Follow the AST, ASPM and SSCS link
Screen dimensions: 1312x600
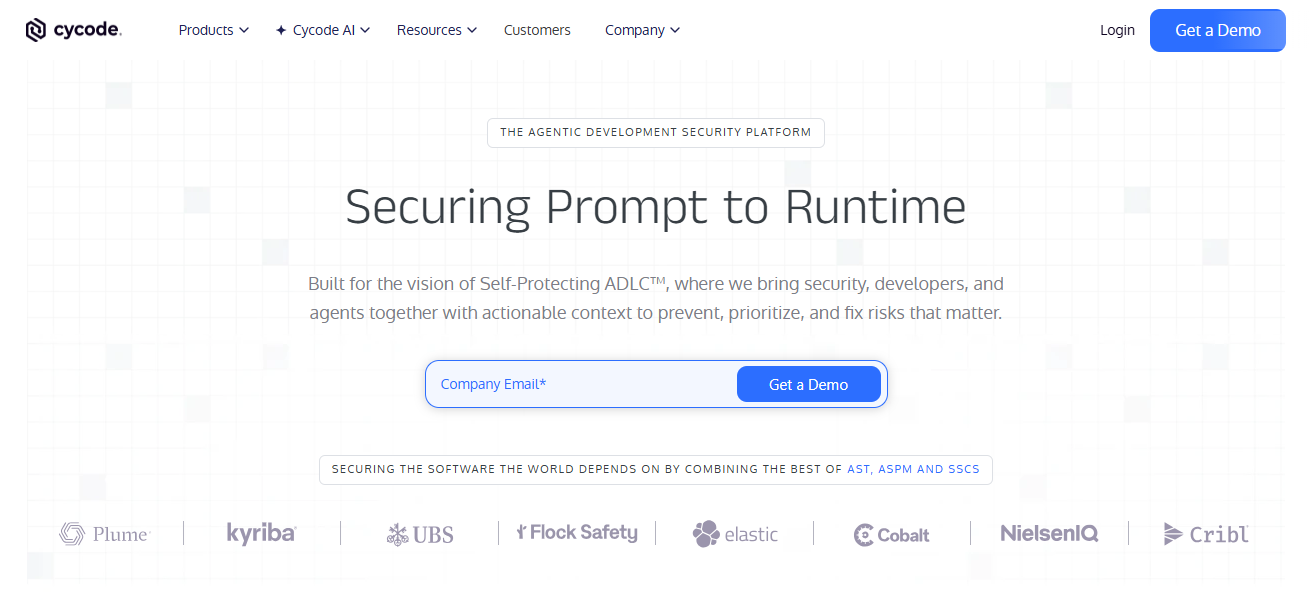(x=913, y=469)
